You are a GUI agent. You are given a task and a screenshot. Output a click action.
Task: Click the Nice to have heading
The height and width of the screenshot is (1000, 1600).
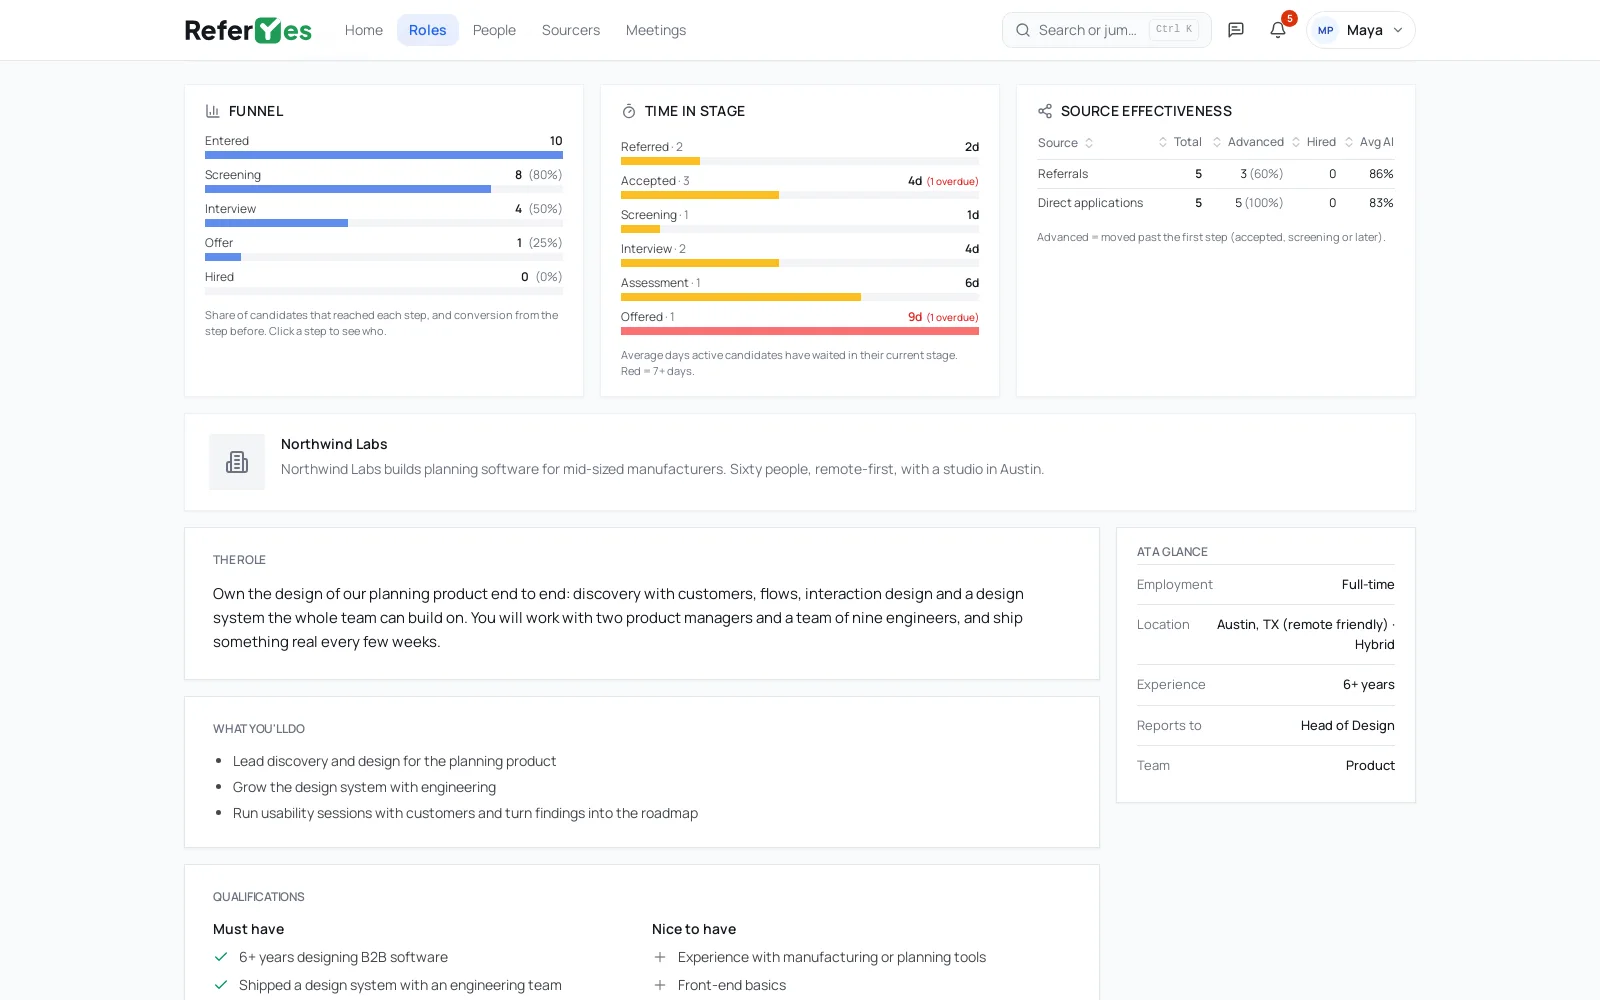tap(694, 929)
